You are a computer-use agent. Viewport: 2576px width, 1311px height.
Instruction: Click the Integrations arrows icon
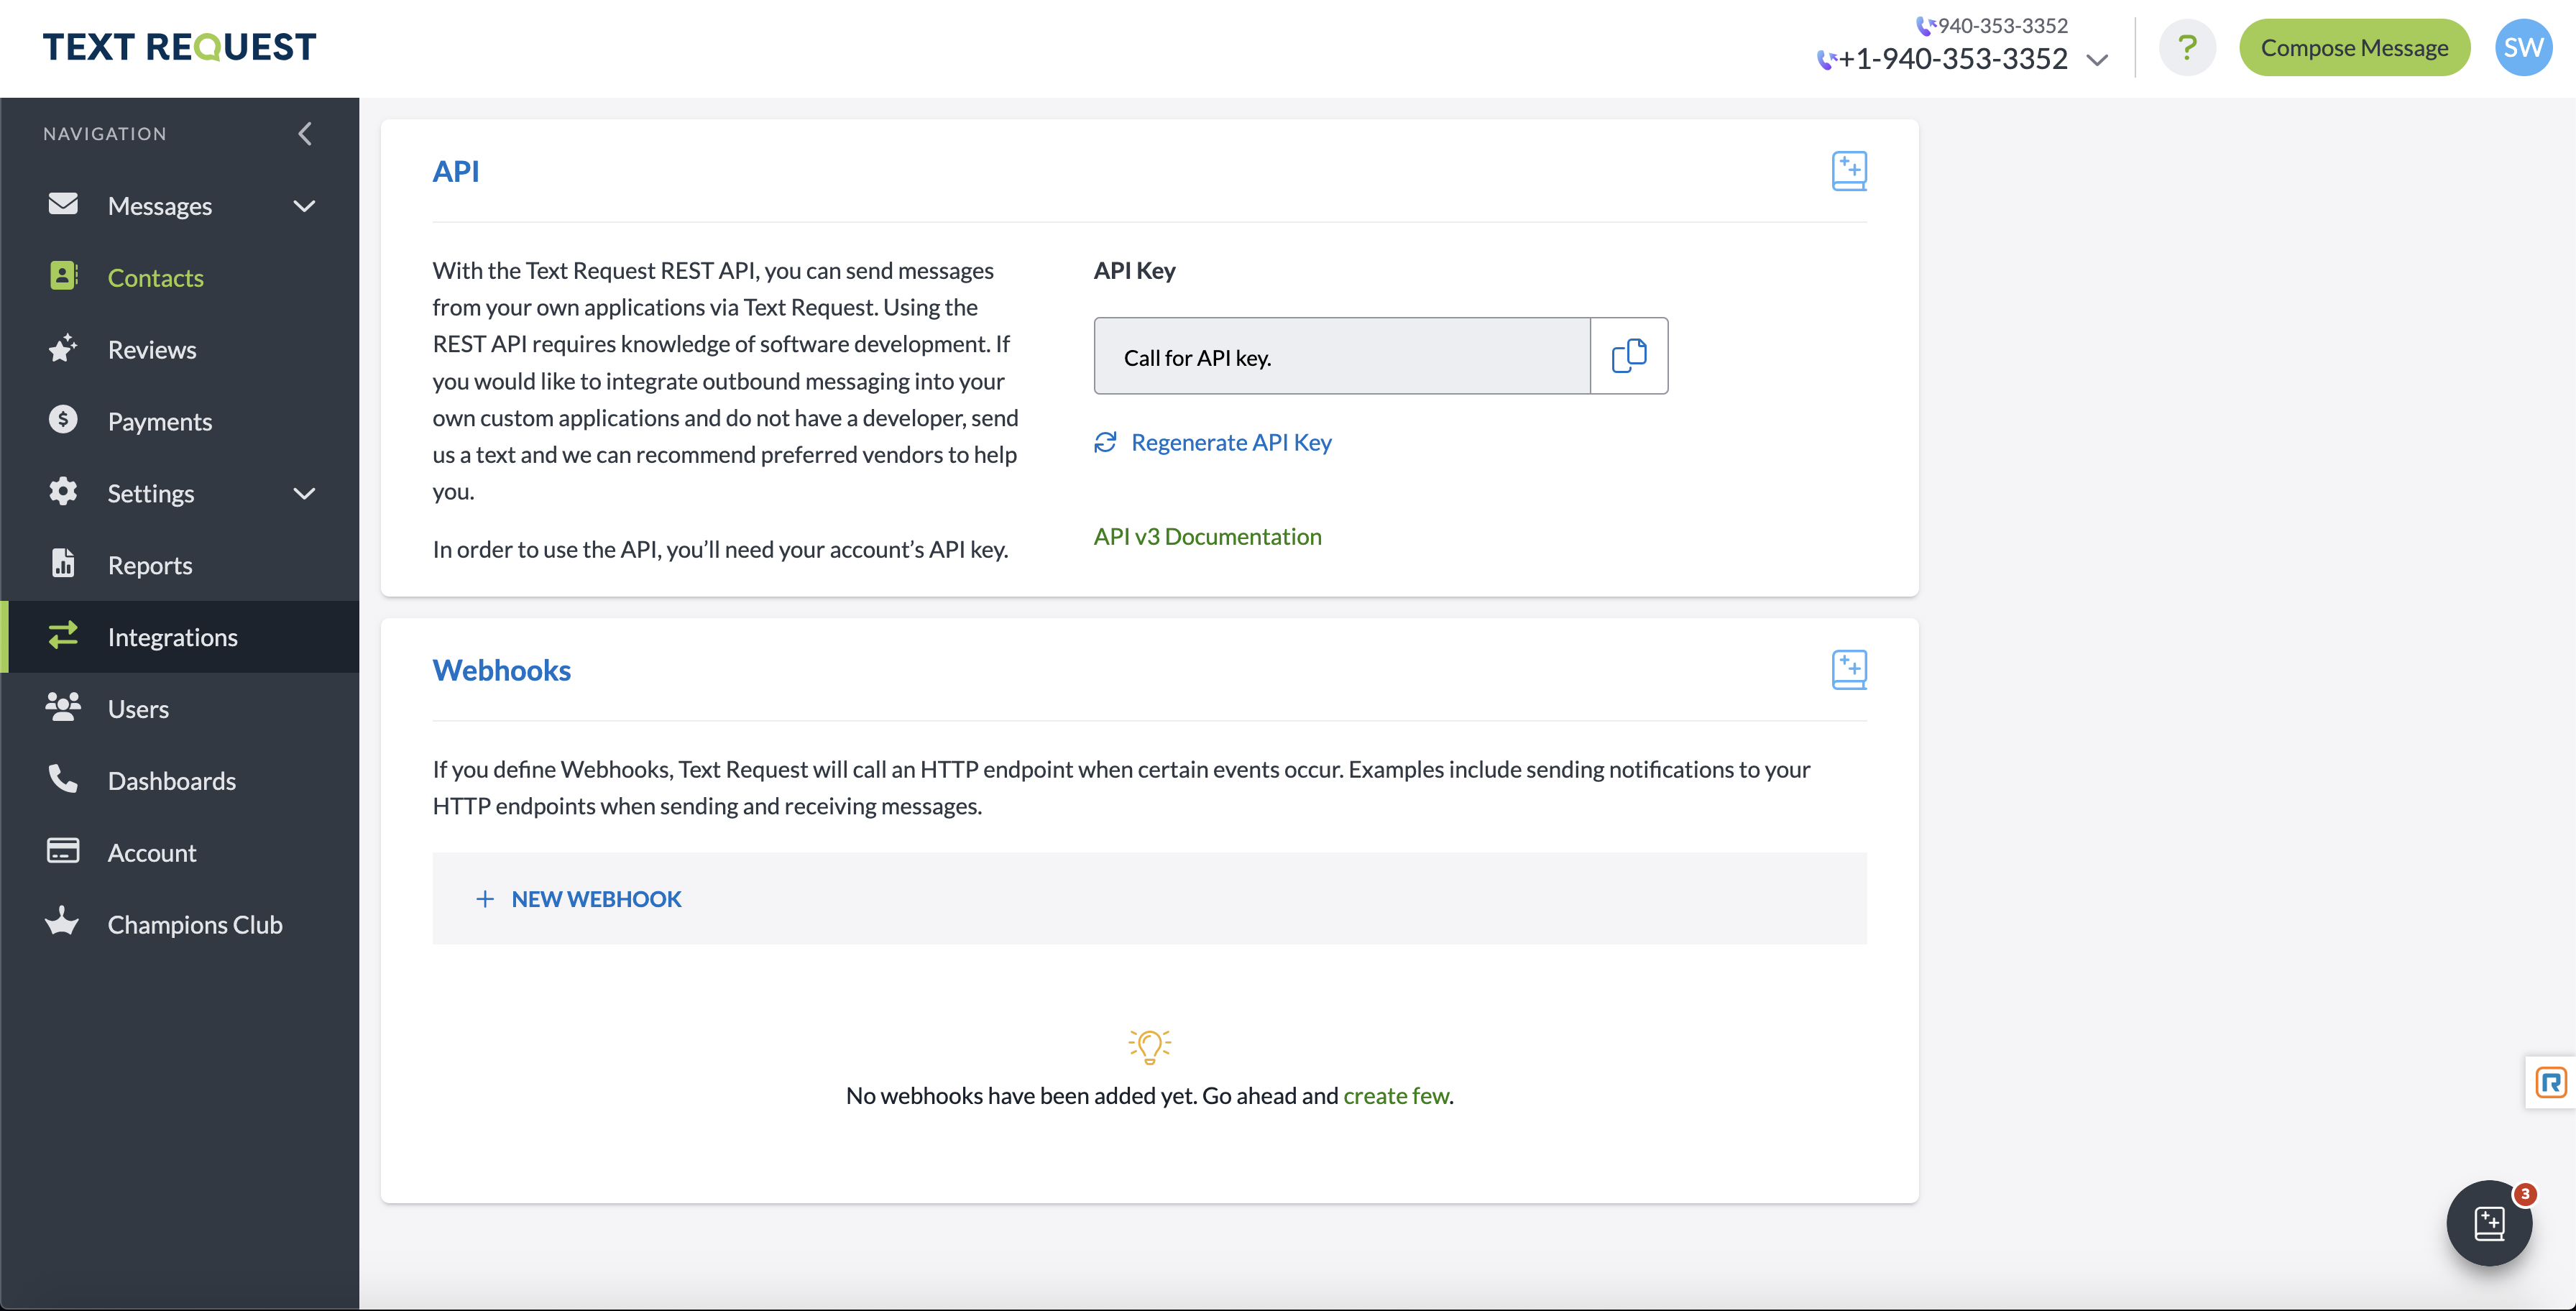pyautogui.click(x=63, y=636)
